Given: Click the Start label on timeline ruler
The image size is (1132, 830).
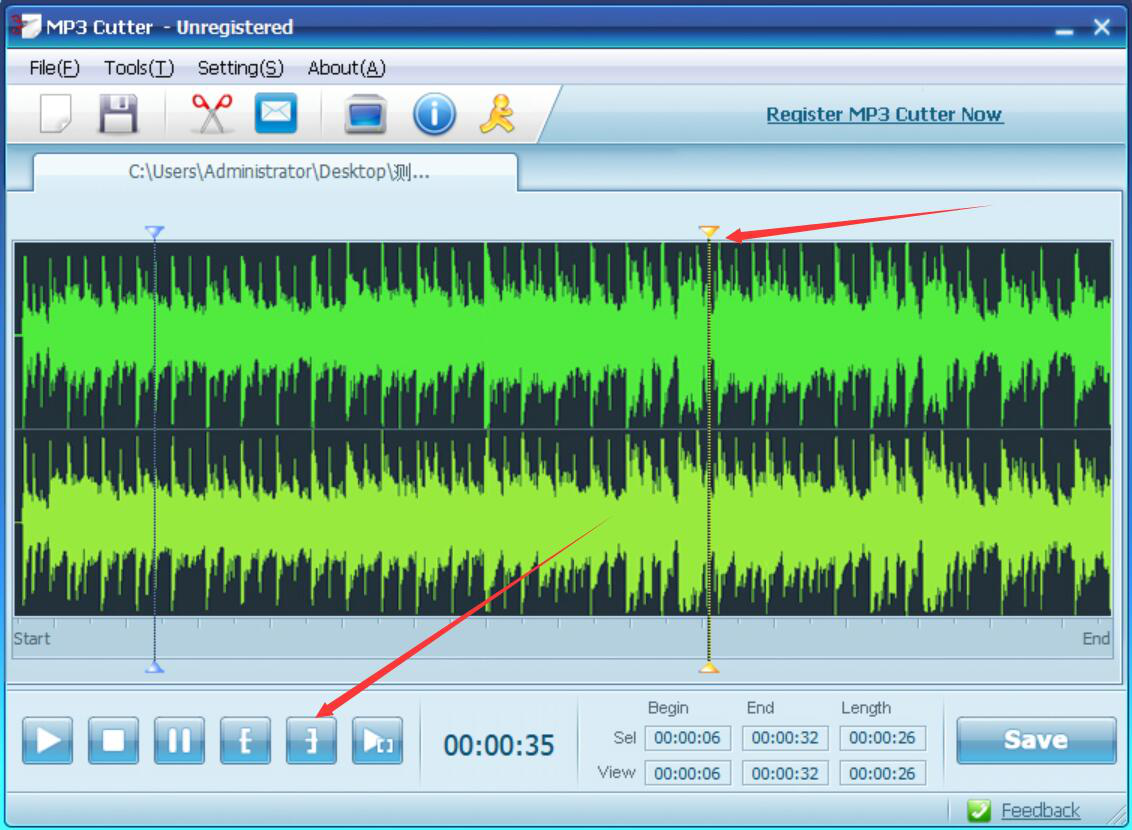Looking at the screenshot, I should (32, 639).
